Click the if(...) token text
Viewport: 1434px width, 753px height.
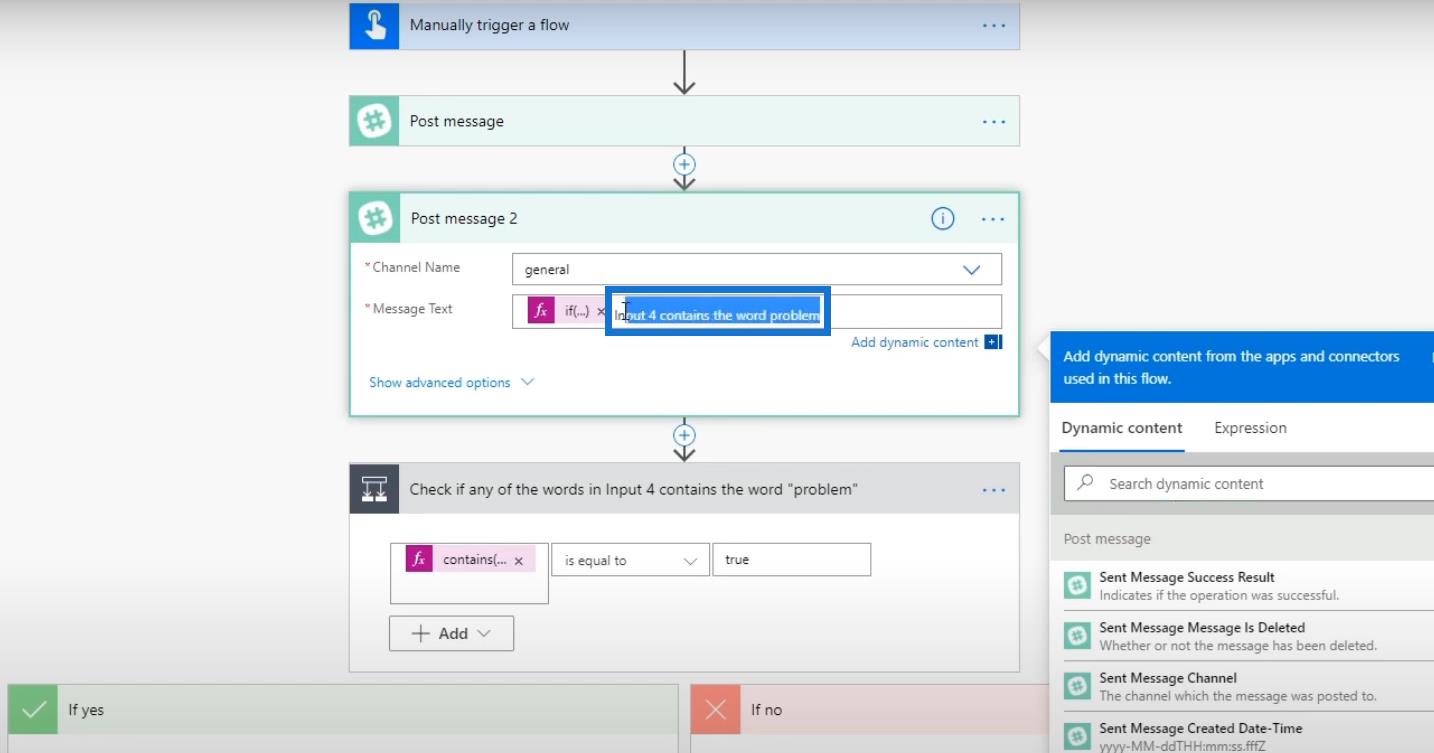click(577, 311)
